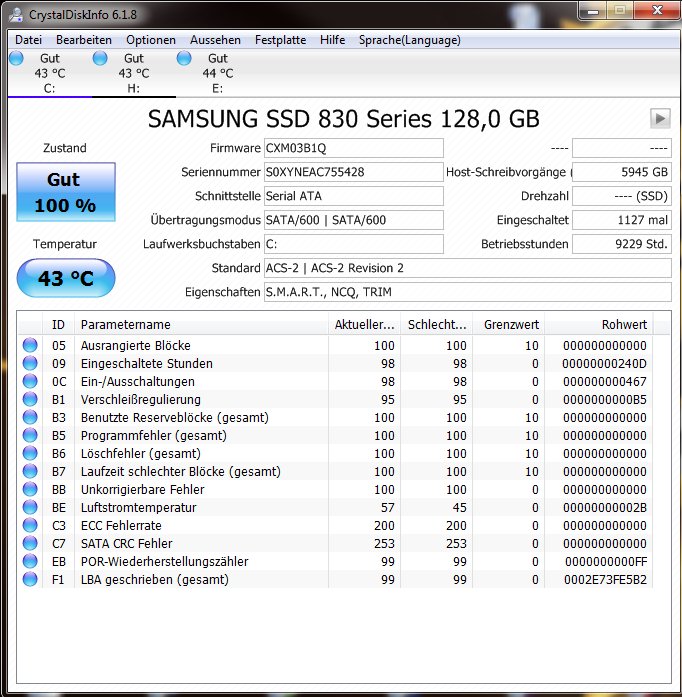Click status orb for Laufzeit schlechter Blöcke row

pyautogui.click(x=30, y=471)
